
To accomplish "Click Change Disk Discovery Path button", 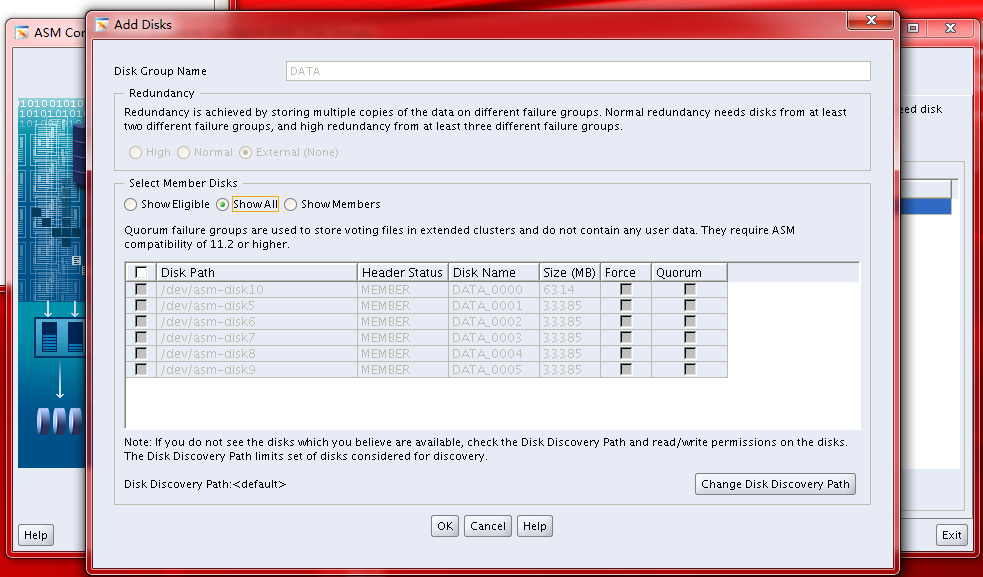I will pos(775,484).
